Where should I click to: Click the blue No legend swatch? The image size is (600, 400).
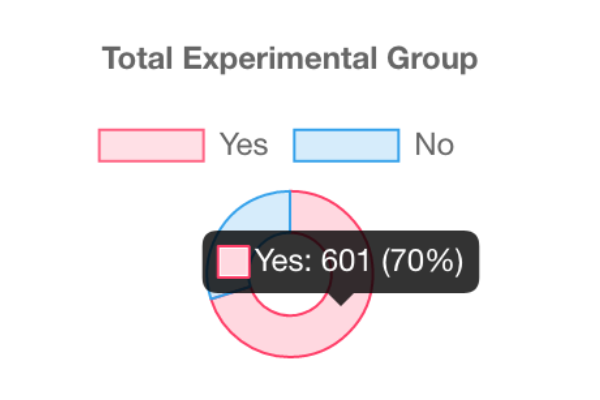tap(346, 145)
